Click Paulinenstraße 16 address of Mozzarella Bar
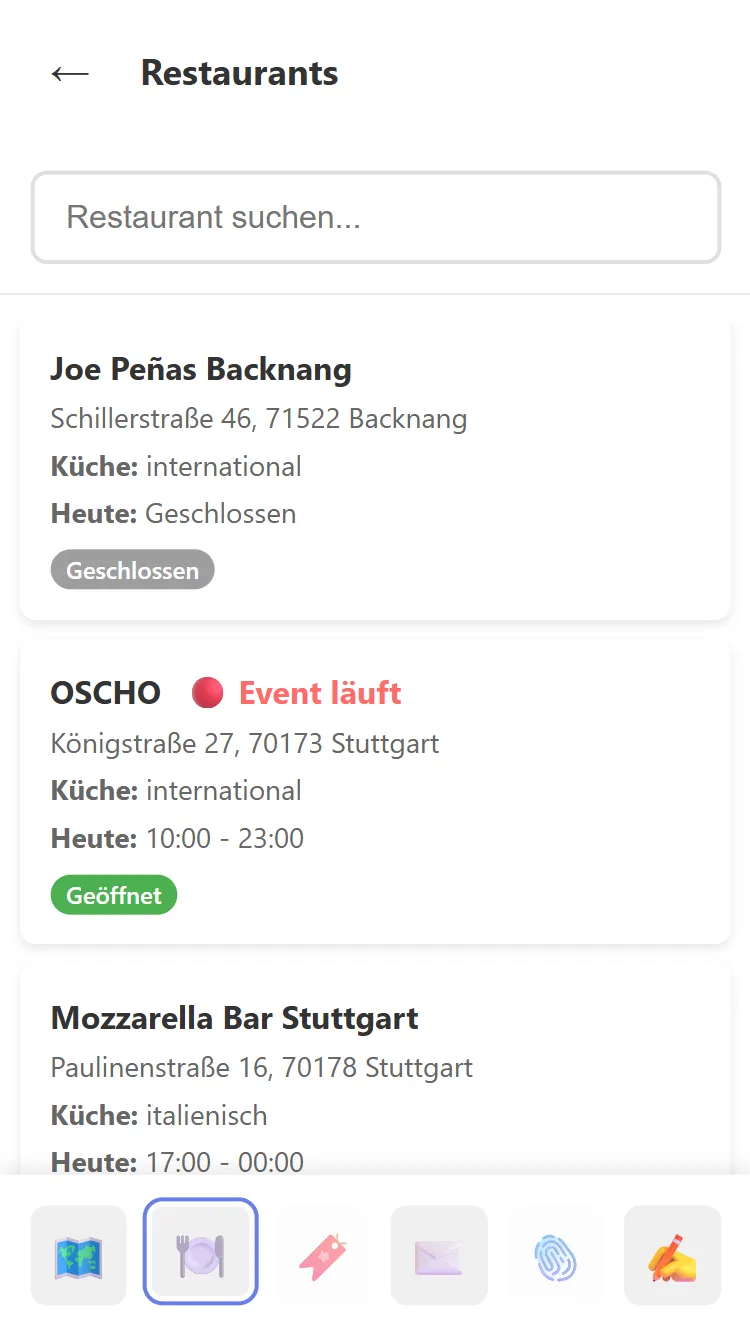750x1333 pixels. 262,1067
